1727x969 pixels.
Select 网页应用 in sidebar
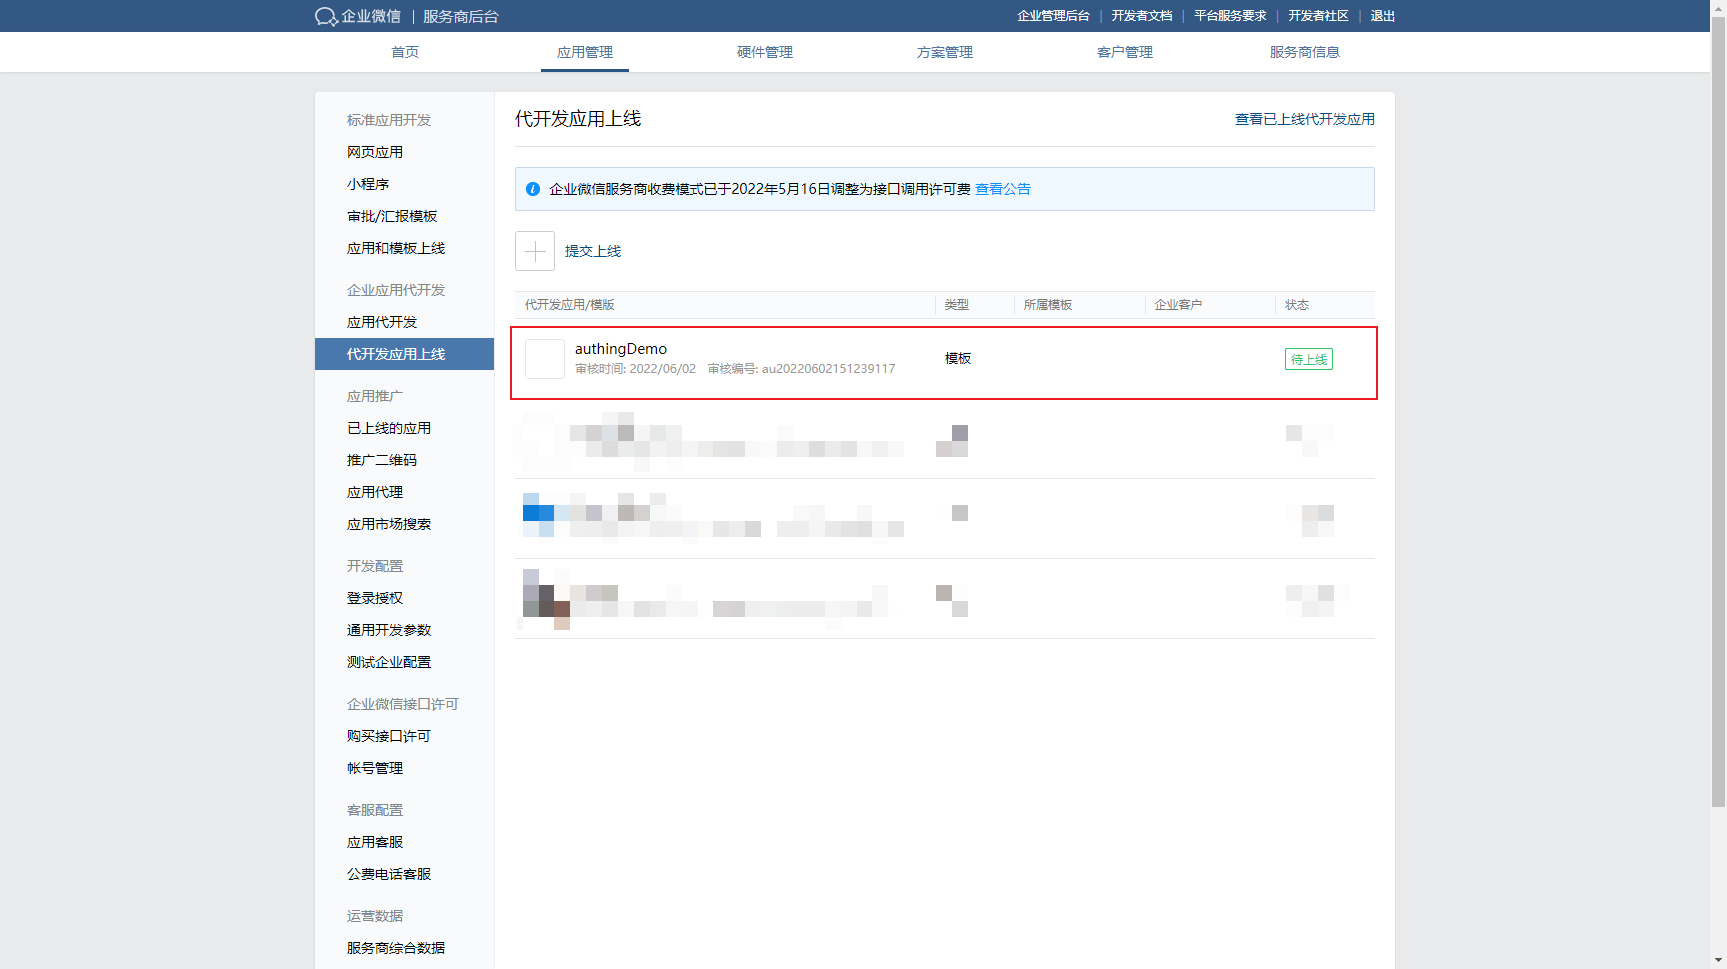(375, 152)
